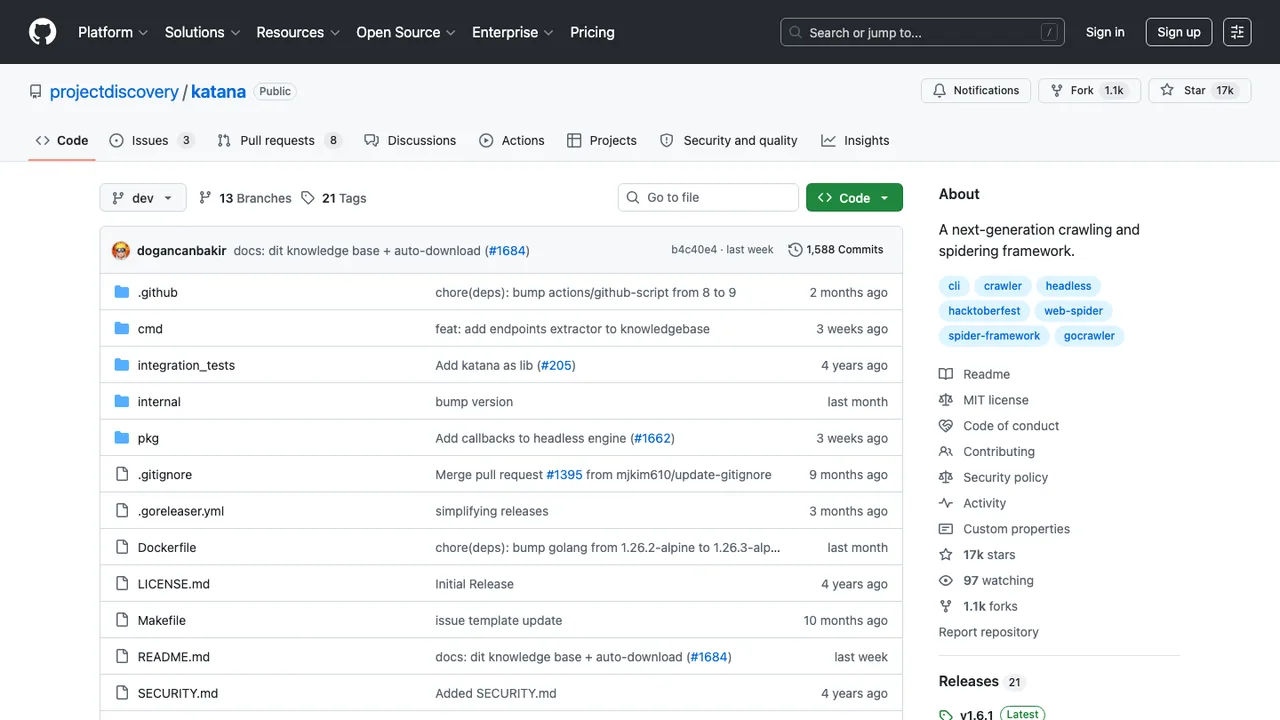
Task: Click the integration_tests folder icon
Action: tap(122, 365)
